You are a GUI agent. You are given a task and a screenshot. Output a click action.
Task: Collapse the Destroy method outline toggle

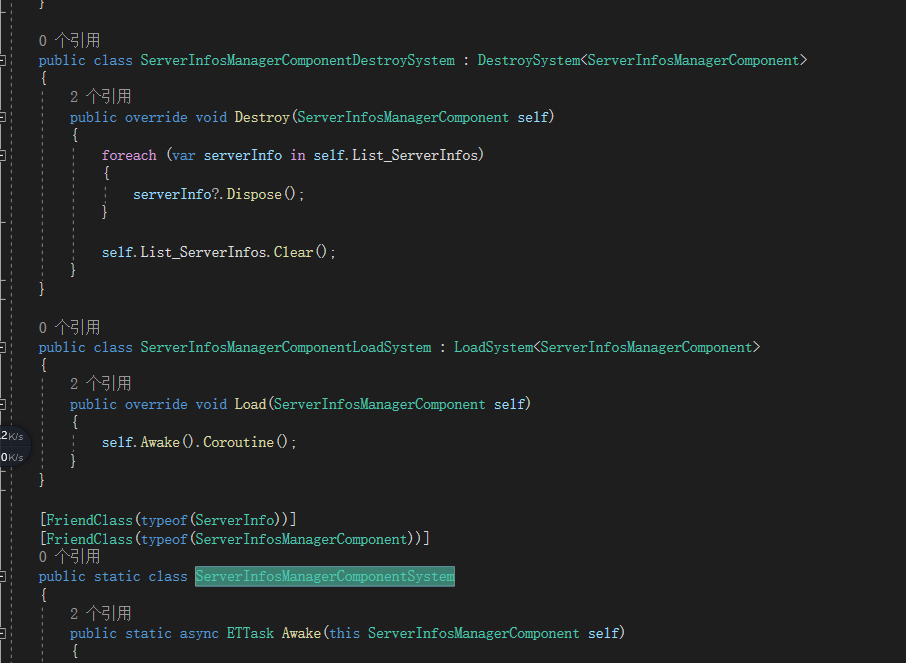pos(2,117)
